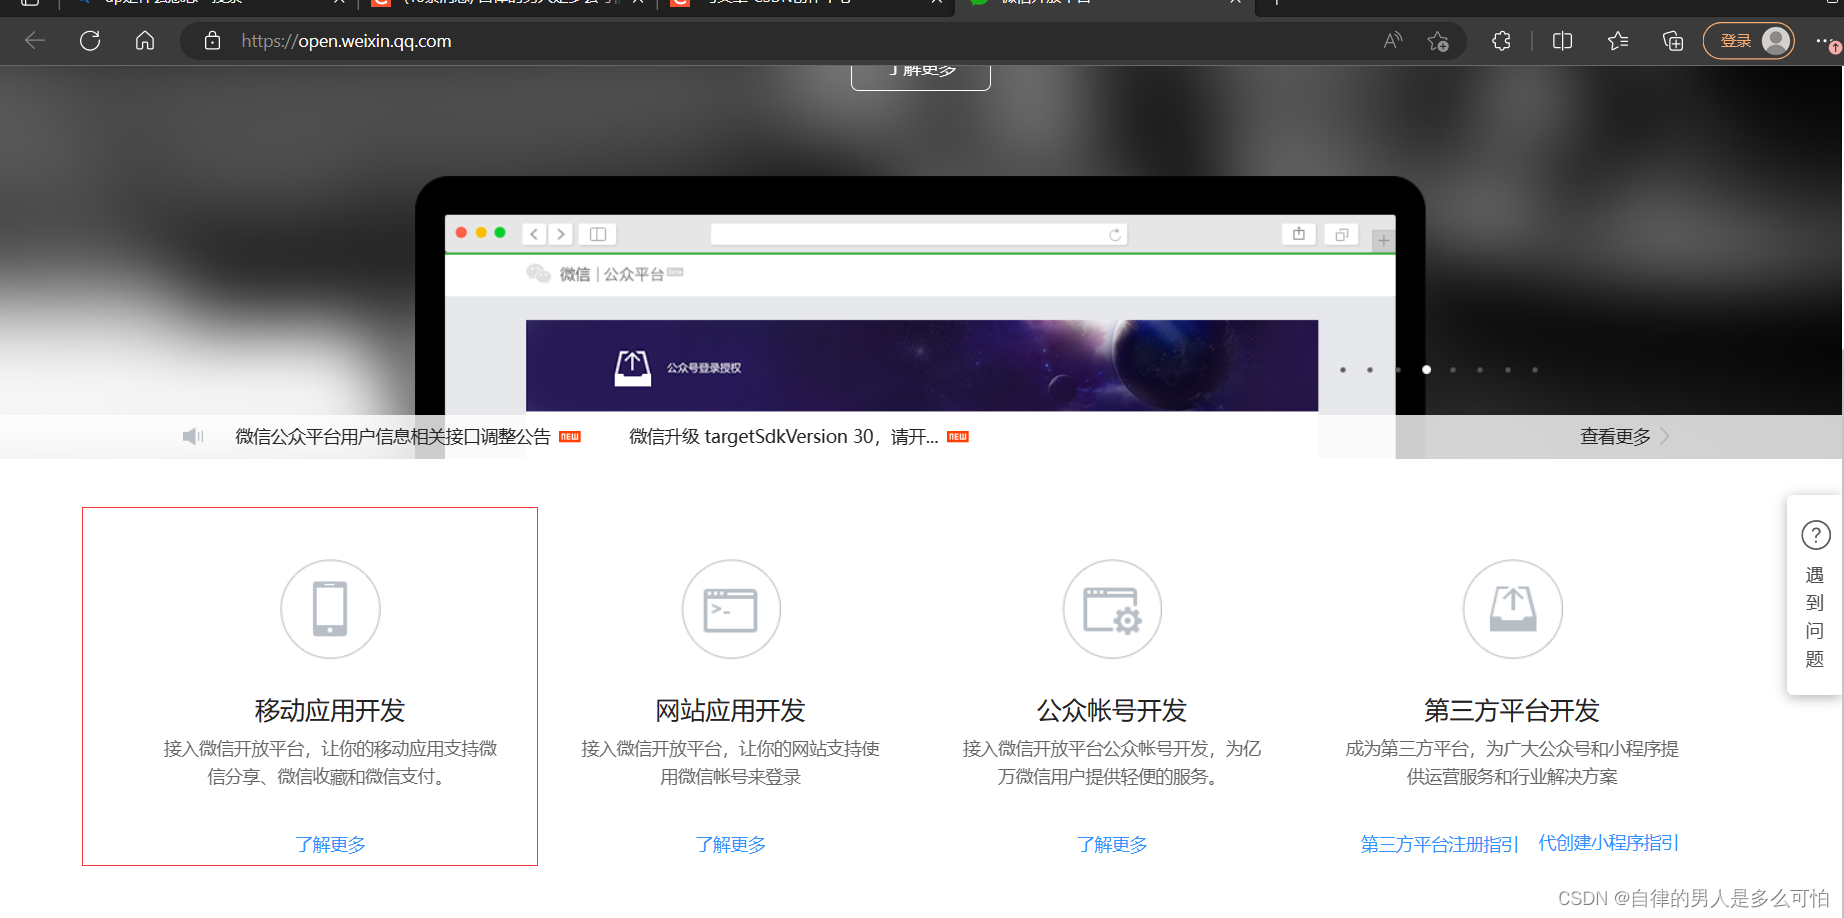This screenshot has width=1844, height=918.
Task: Click the speaker announcement icon
Action: click(x=193, y=436)
